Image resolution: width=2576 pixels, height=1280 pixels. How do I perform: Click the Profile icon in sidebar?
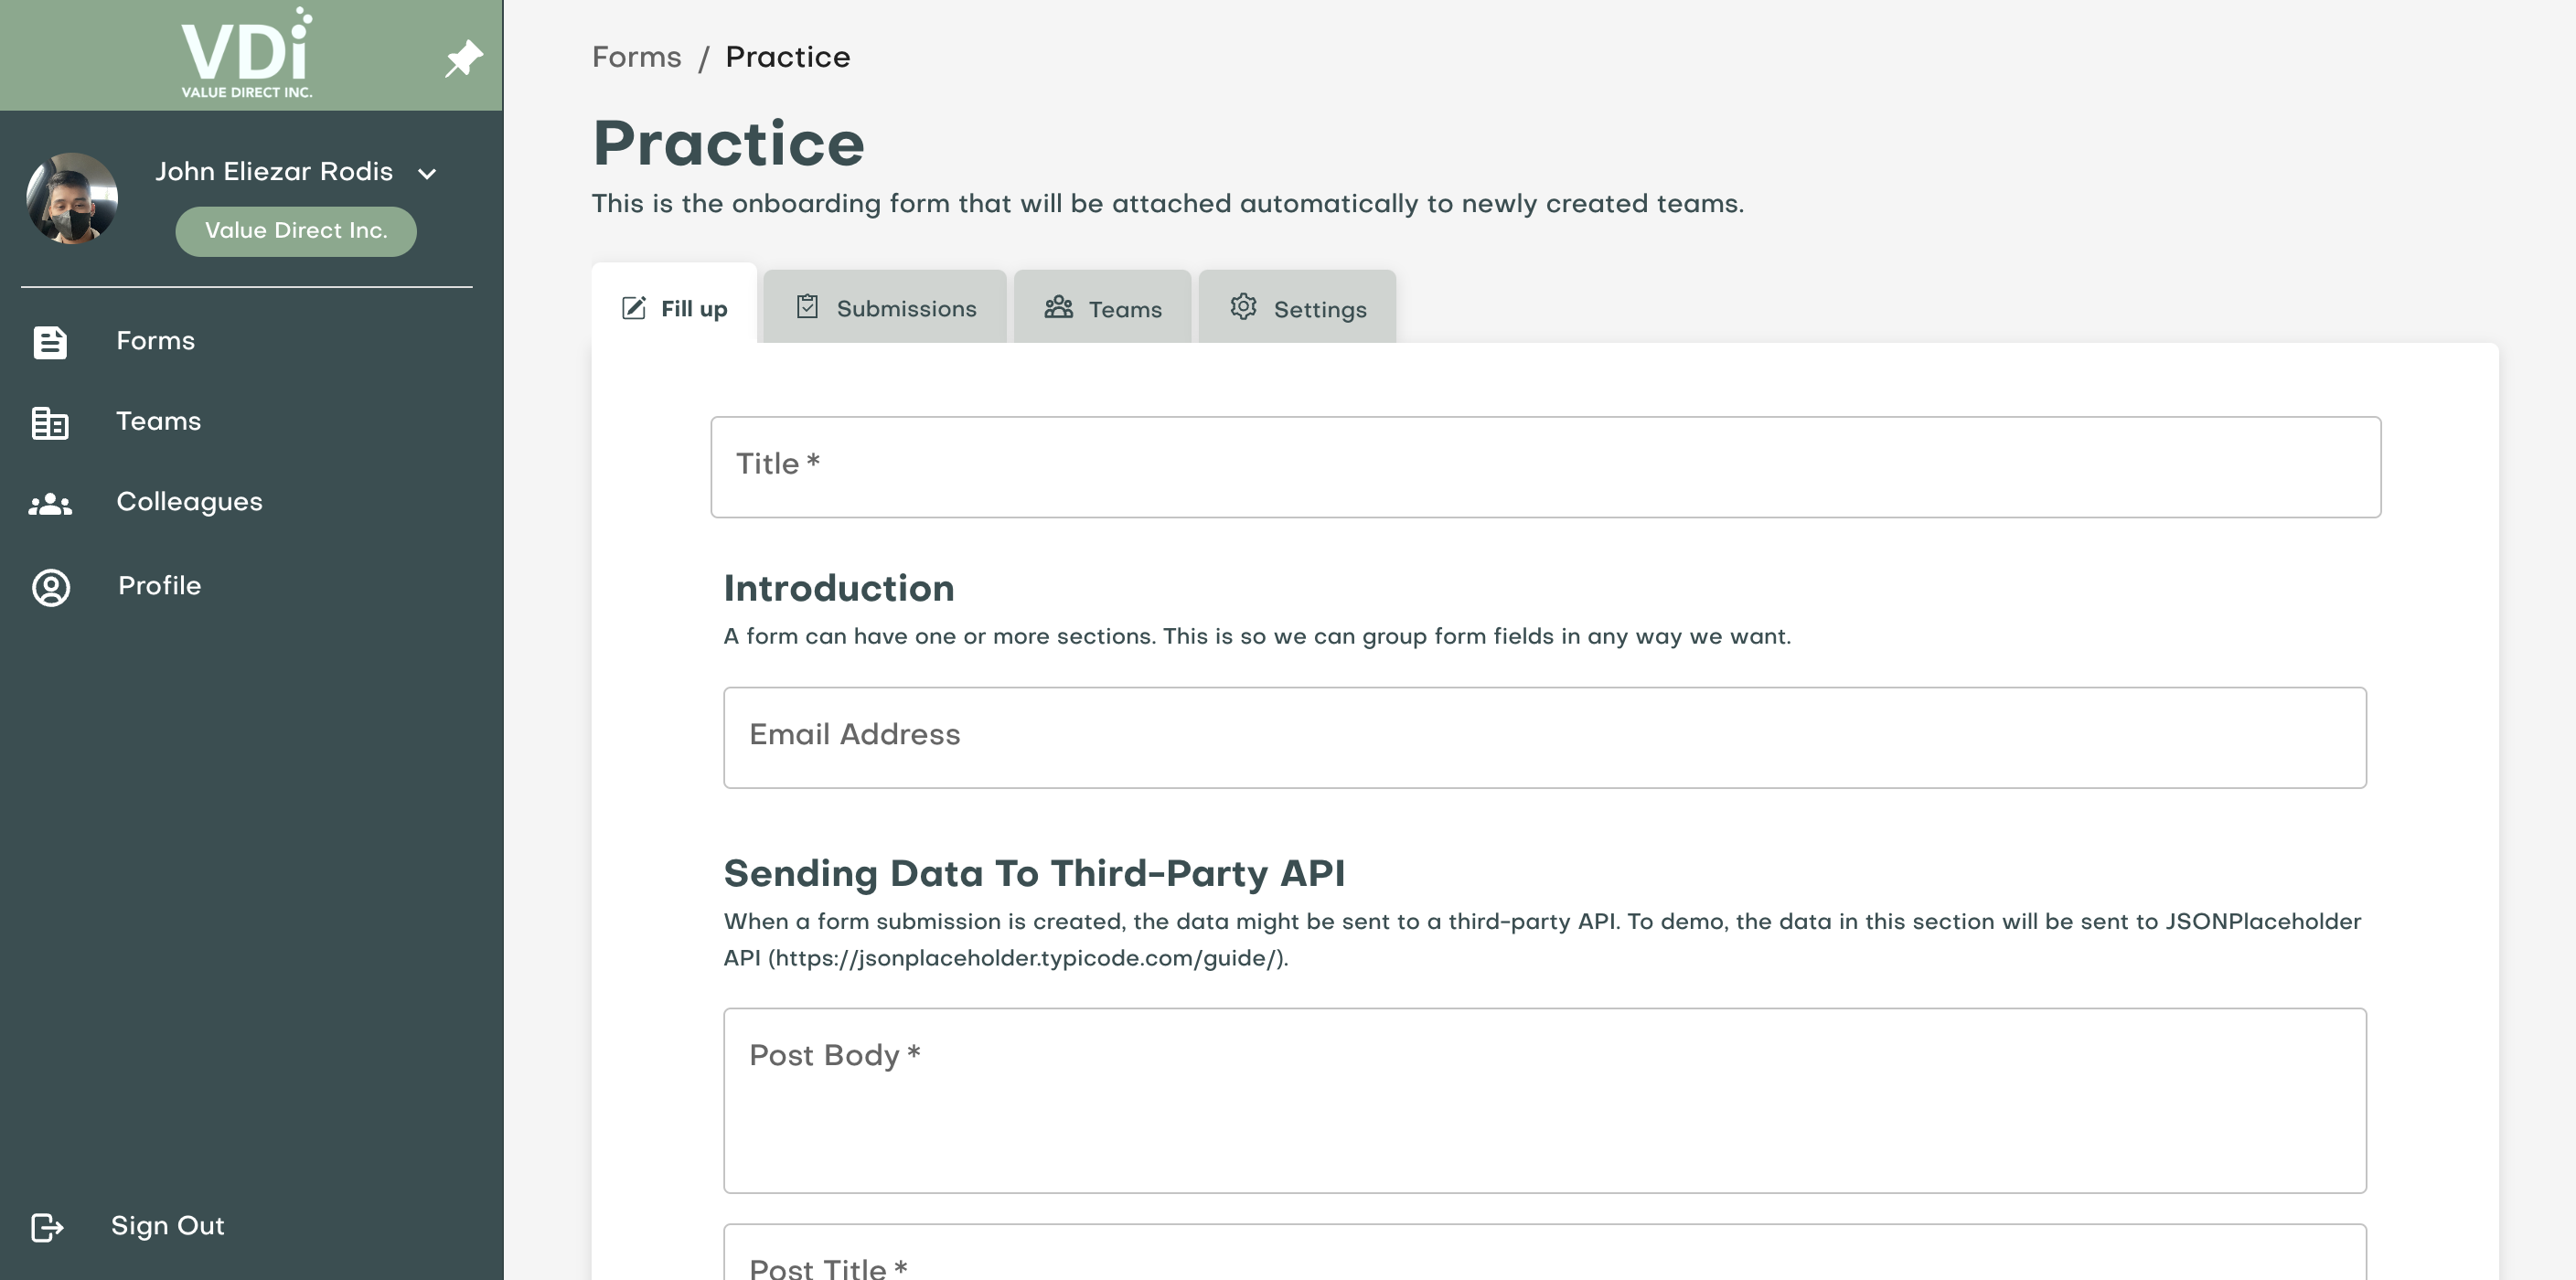48,587
